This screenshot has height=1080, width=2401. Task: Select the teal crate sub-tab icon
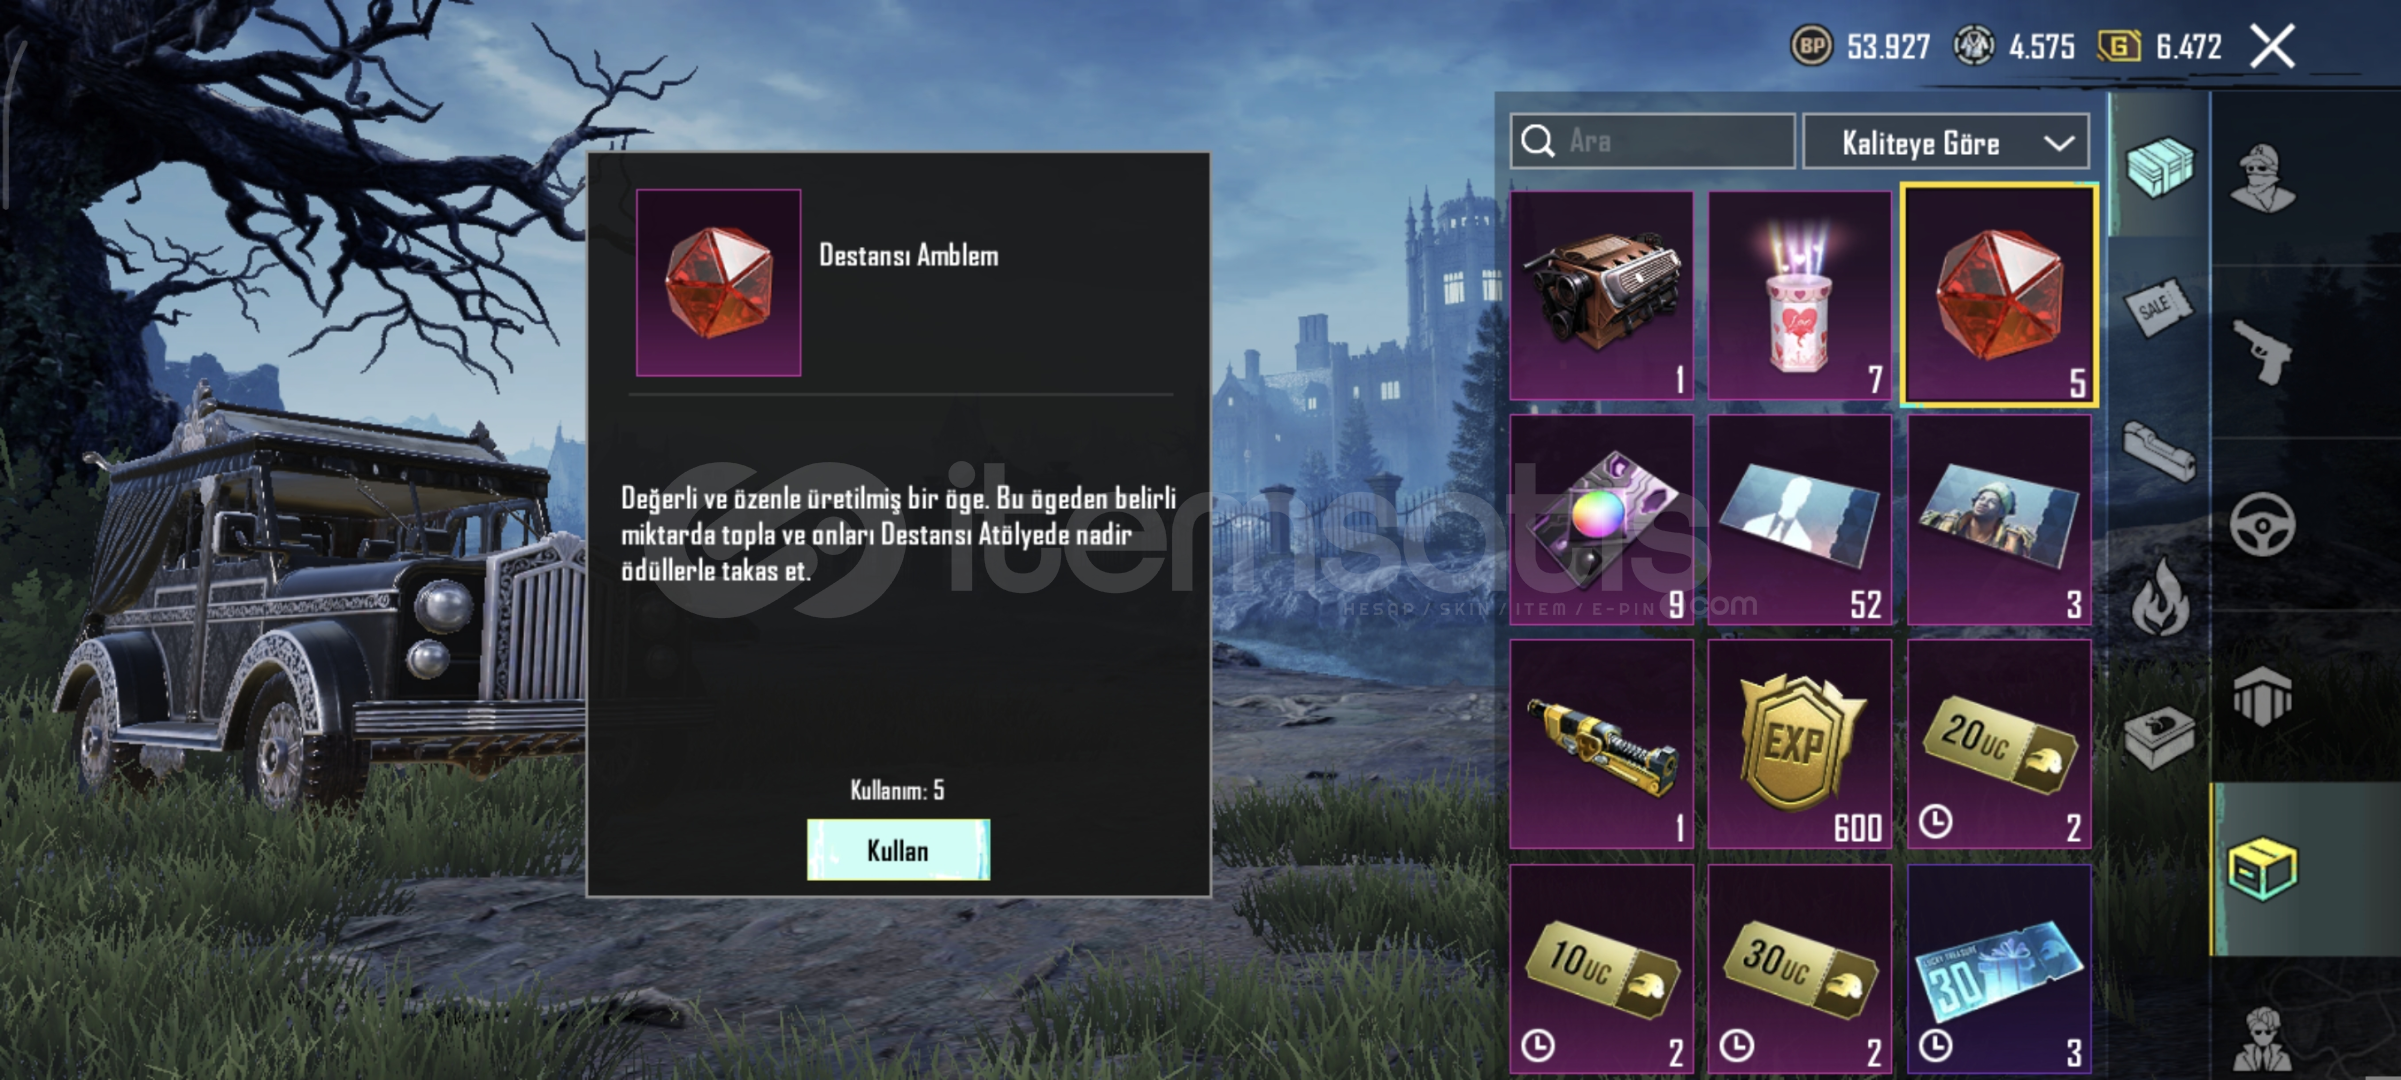click(2159, 166)
